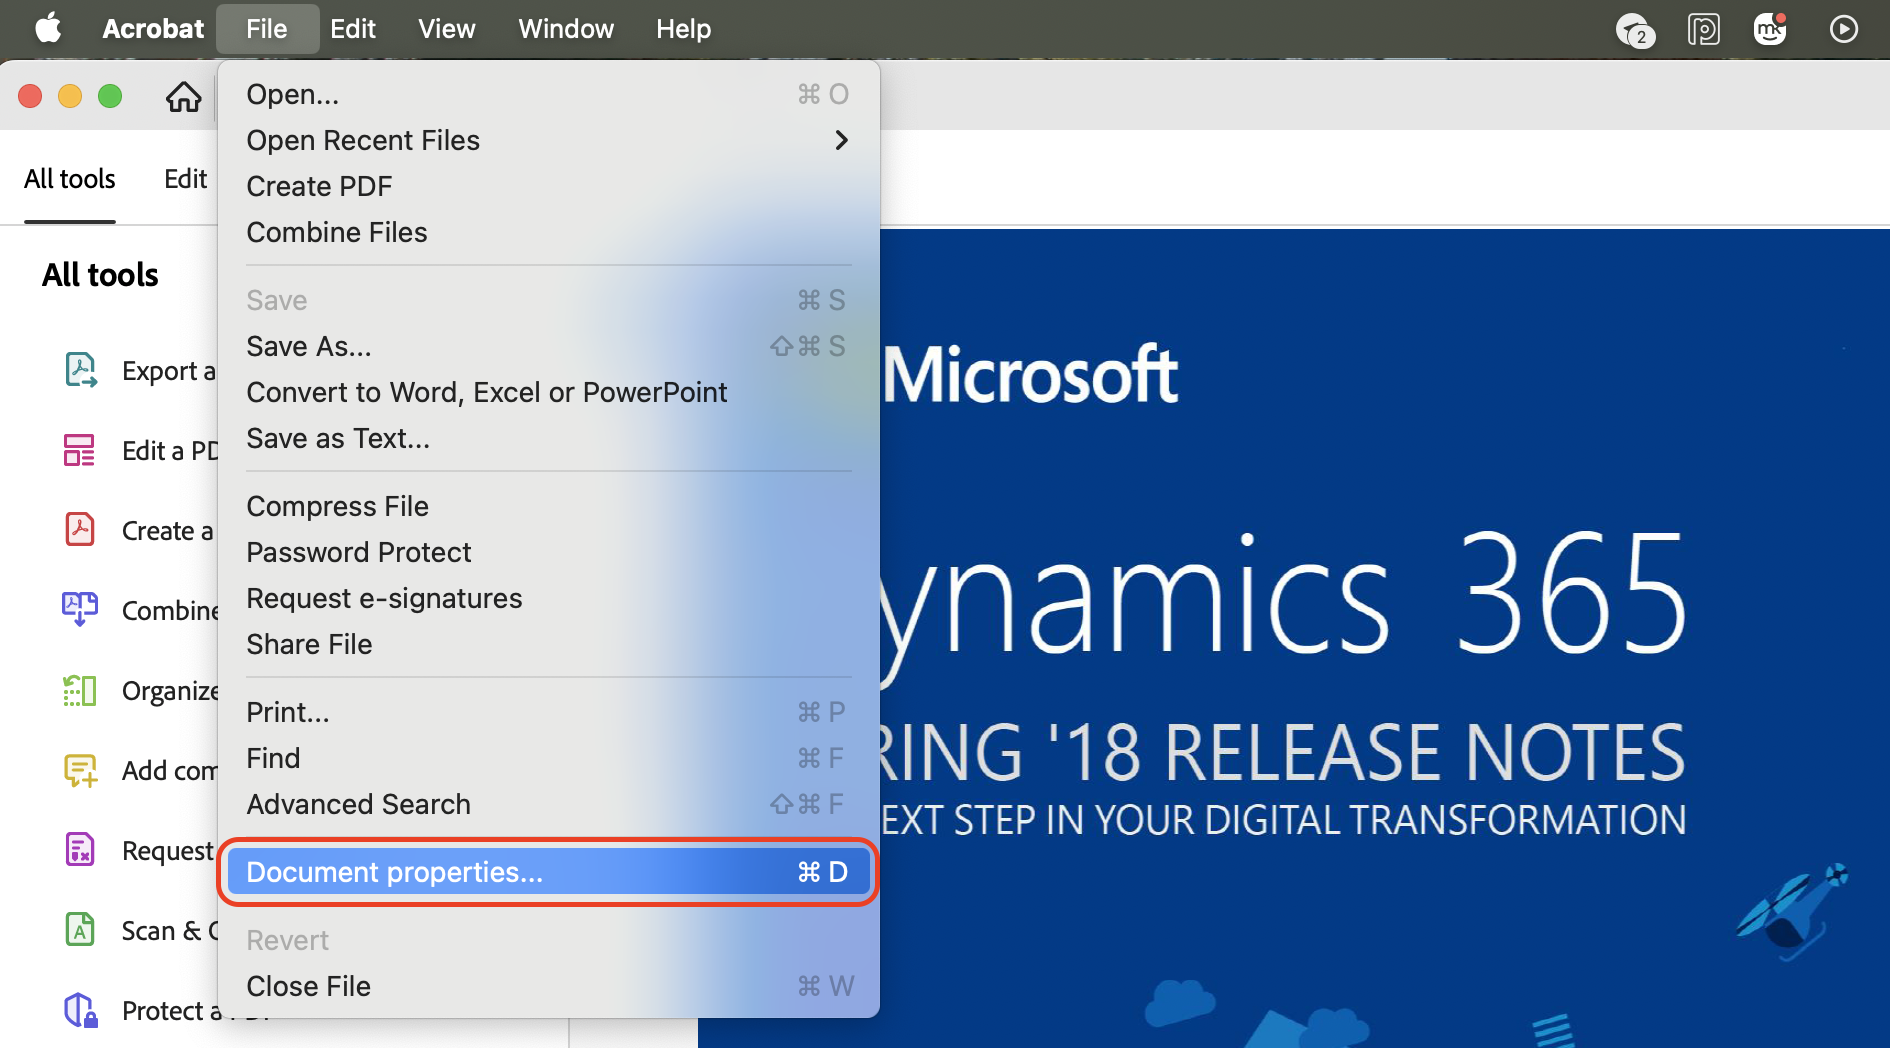Viewport: 1890px width, 1048px height.
Task: Switch to the All tools tab
Action: [x=69, y=178]
